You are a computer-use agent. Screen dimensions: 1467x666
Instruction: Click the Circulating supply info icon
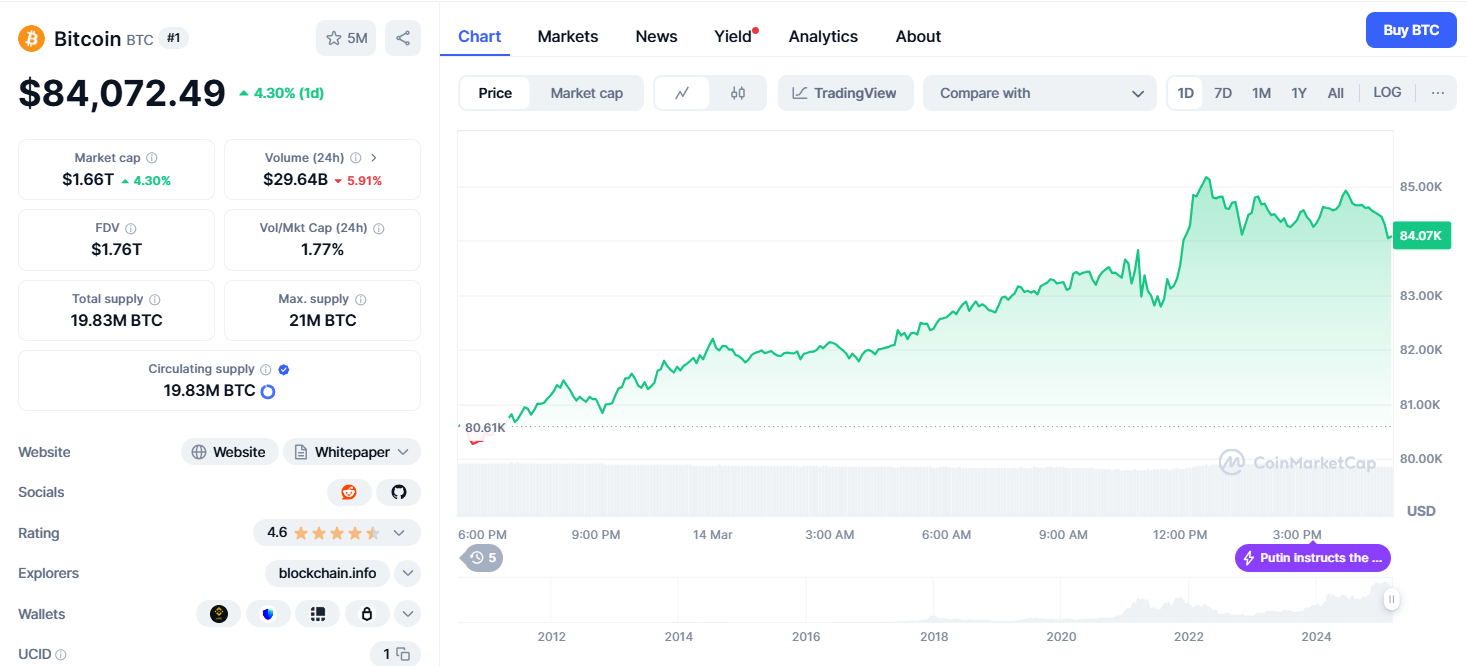(265, 369)
